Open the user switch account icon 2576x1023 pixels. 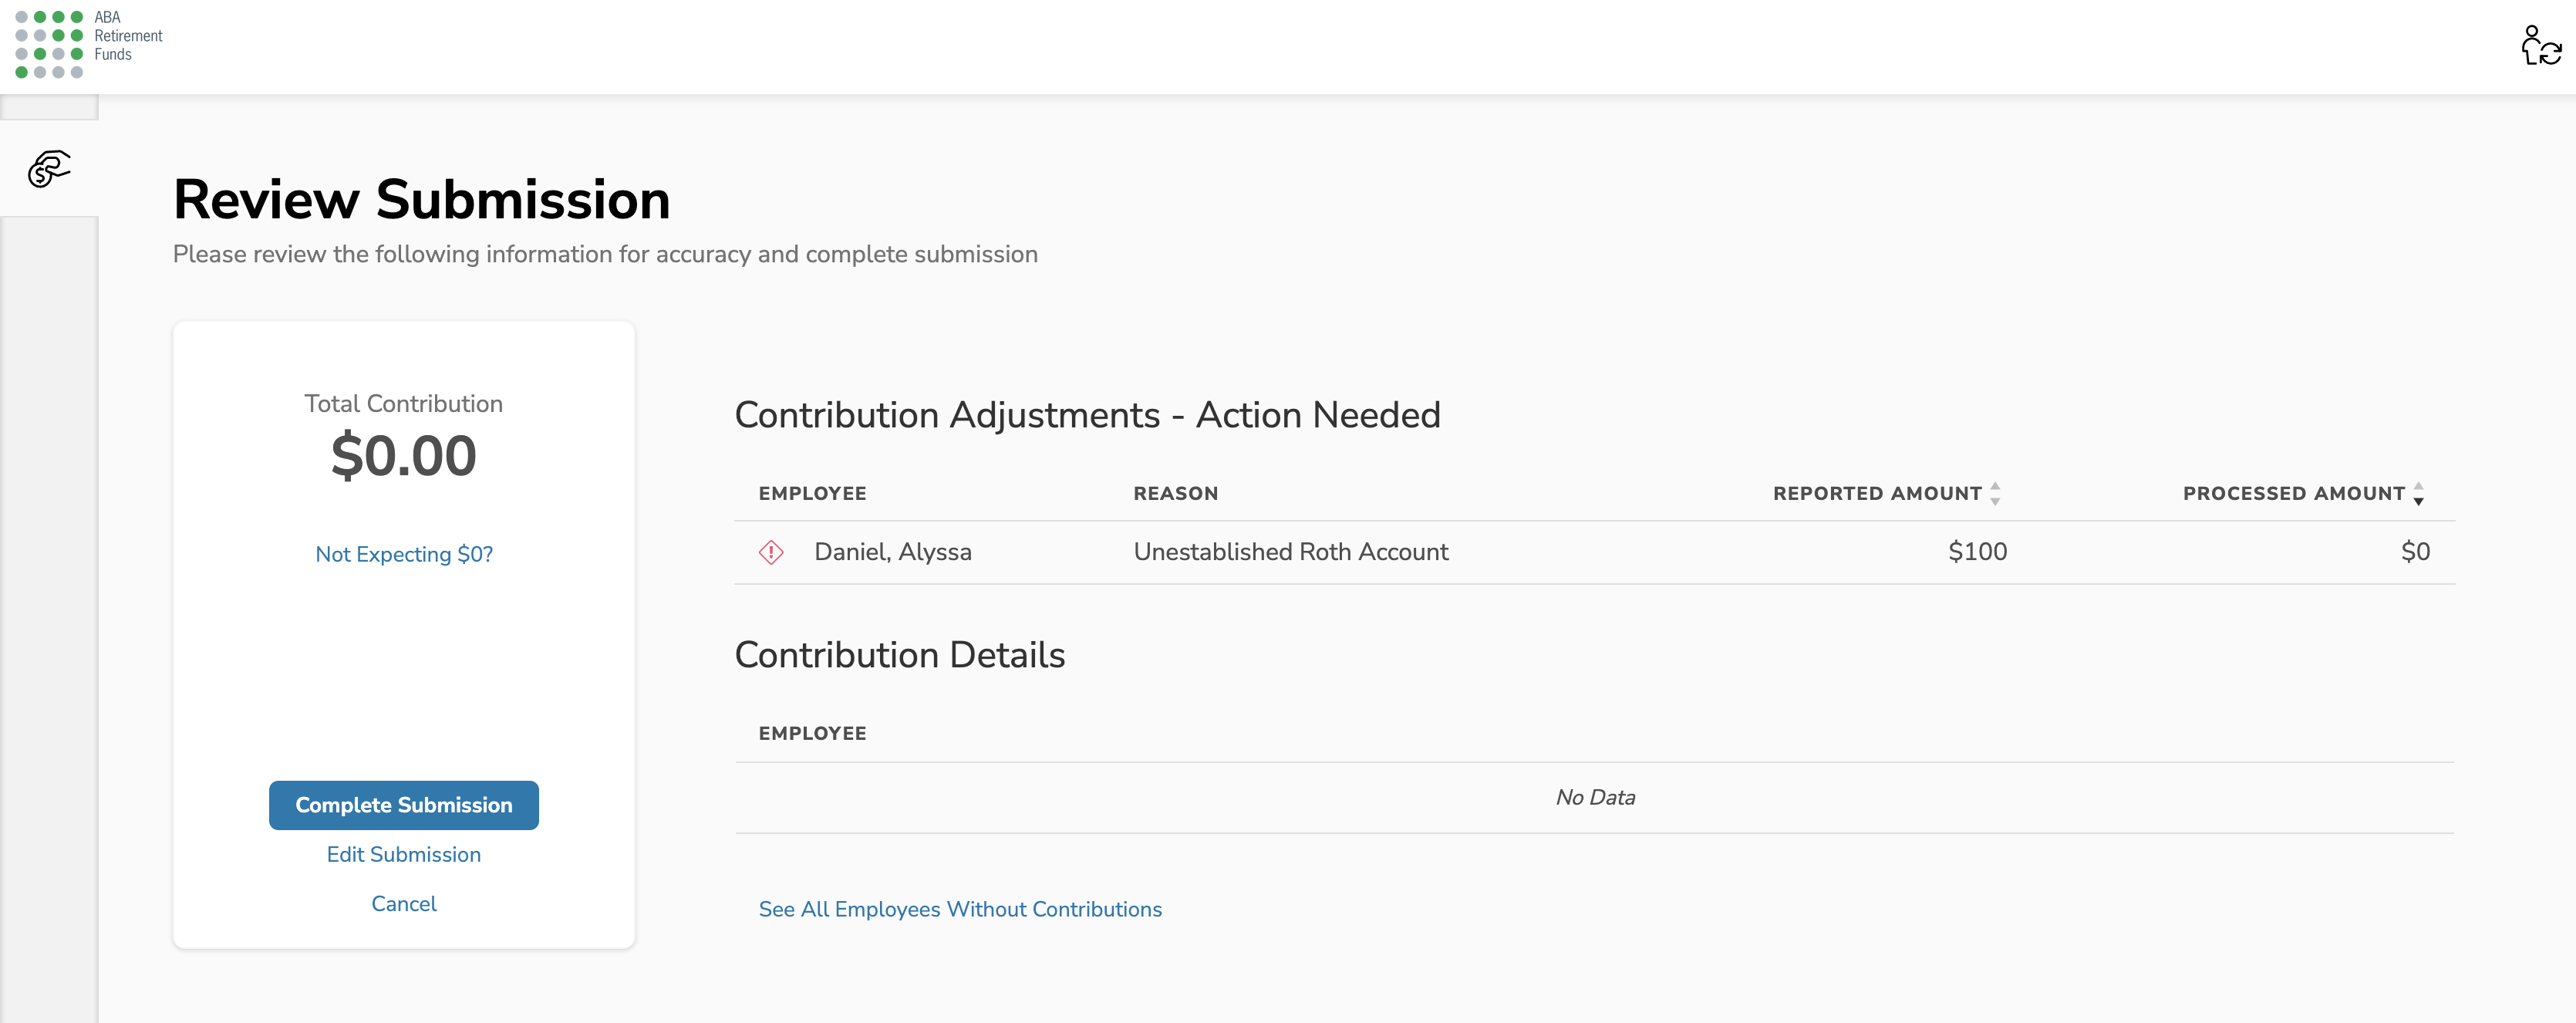point(2540,46)
